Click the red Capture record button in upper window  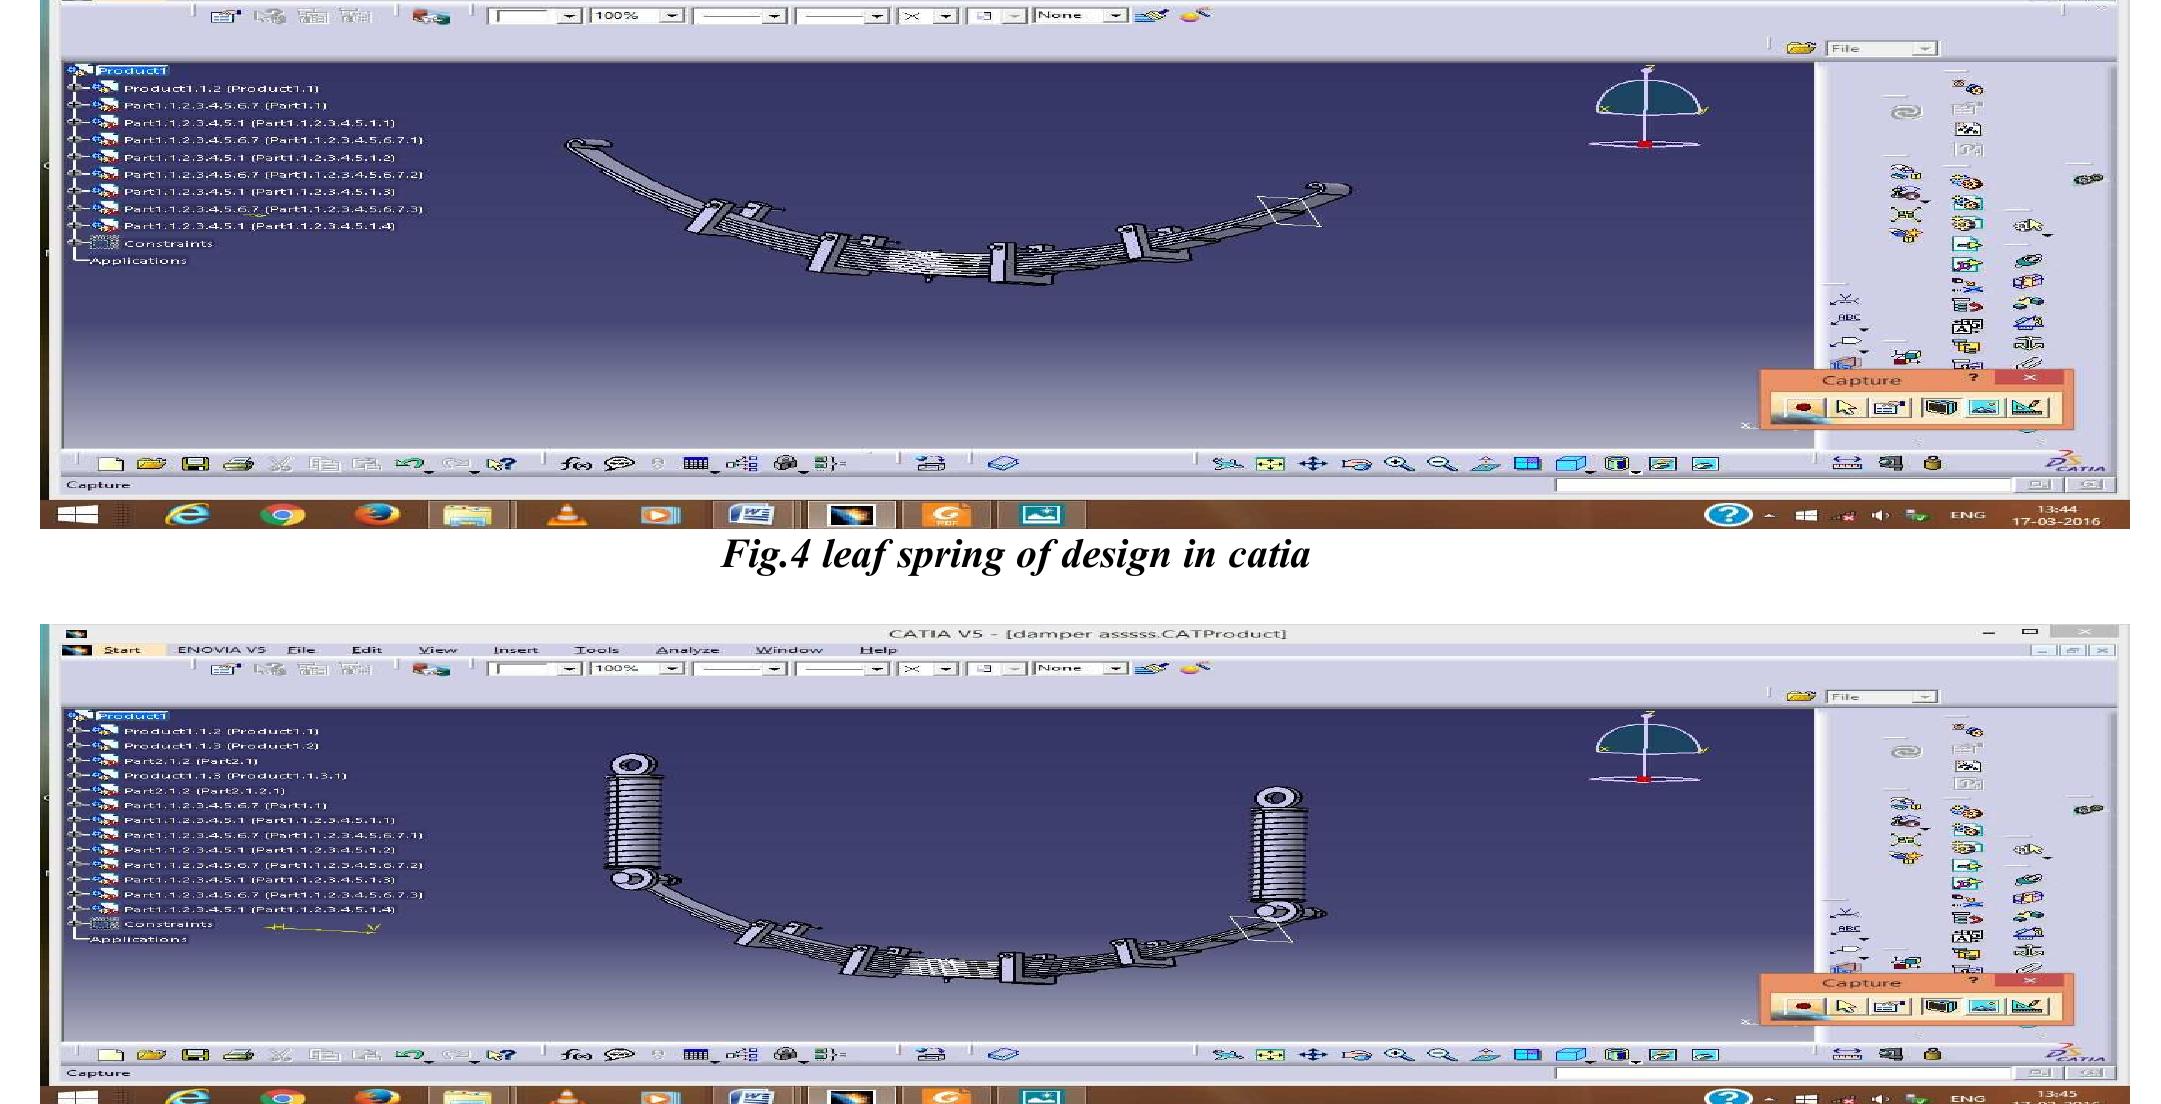(1803, 407)
